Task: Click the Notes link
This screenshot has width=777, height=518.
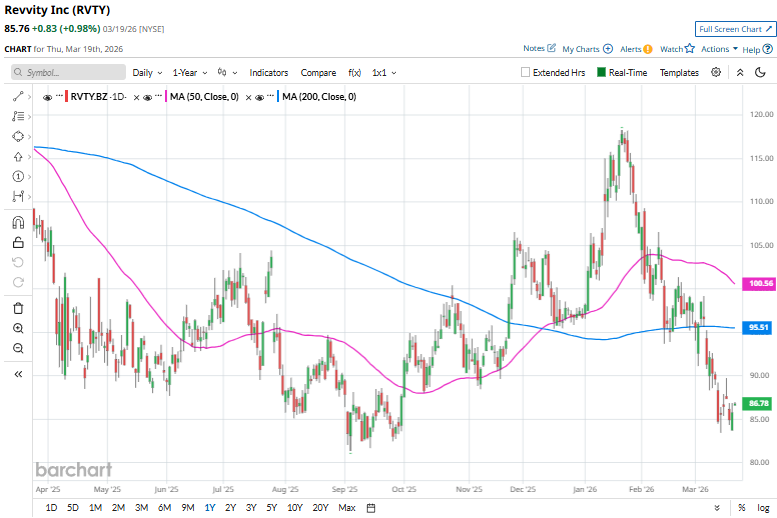Action: pos(534,48)
